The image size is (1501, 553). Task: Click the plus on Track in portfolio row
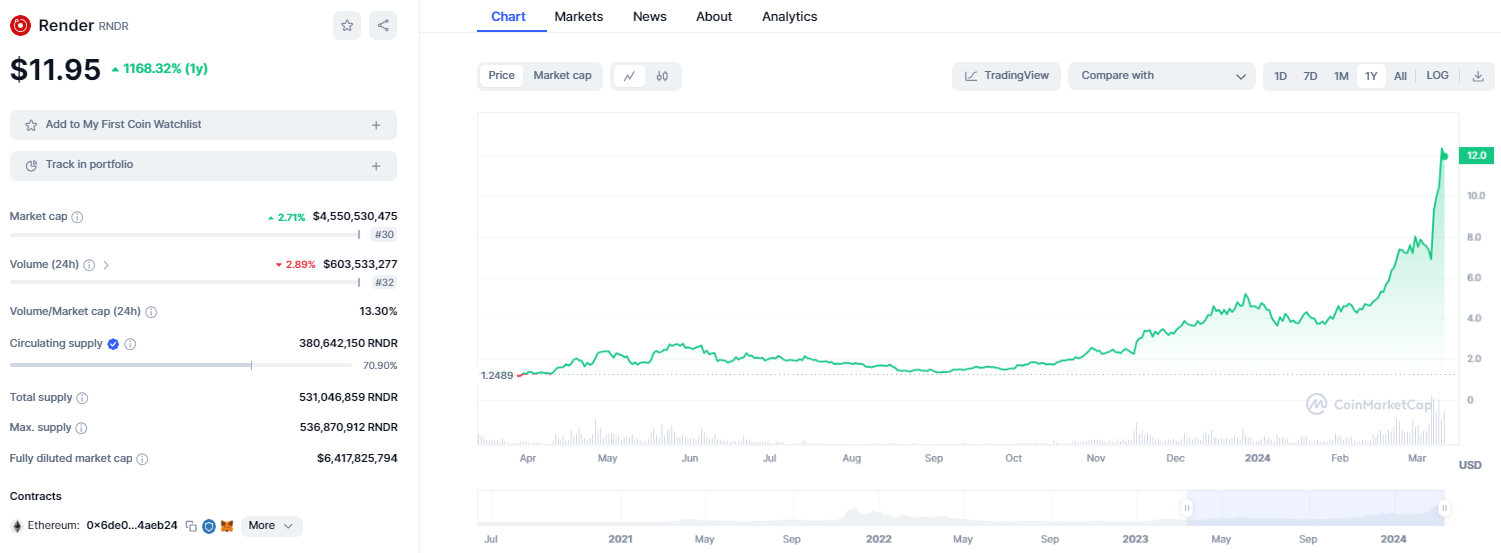coord(376,166)
